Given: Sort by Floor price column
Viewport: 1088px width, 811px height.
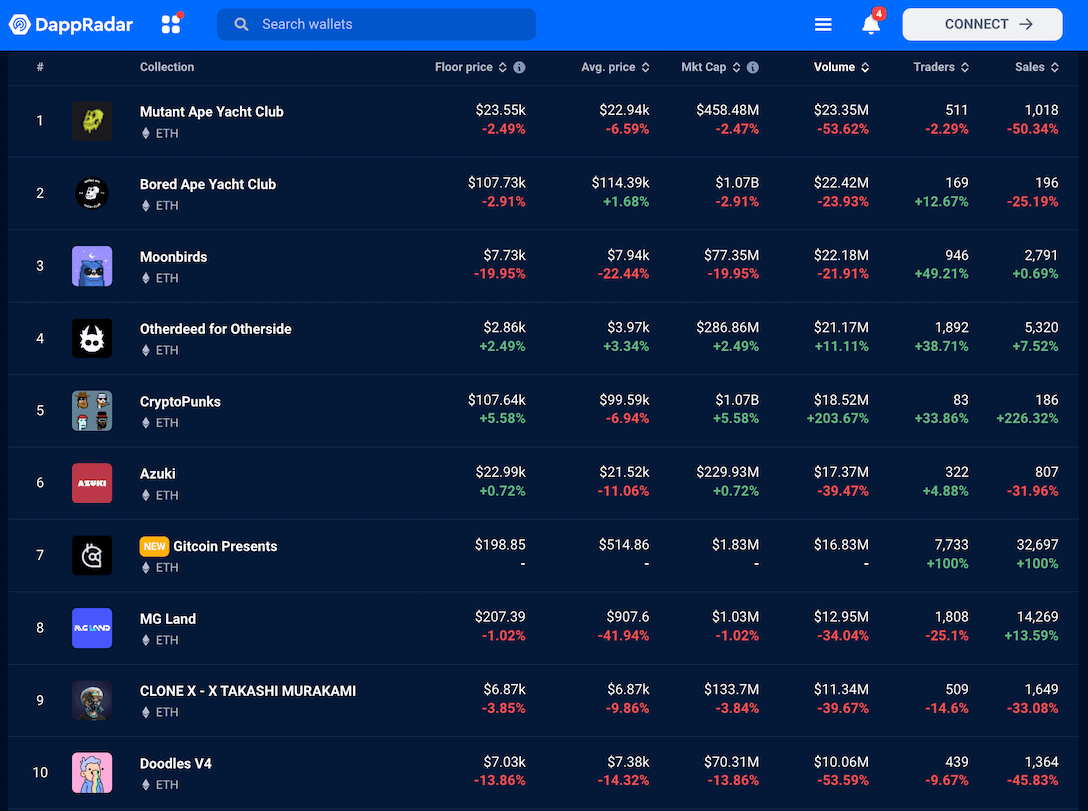Looking at the screenshot, I should click(471, 67).
